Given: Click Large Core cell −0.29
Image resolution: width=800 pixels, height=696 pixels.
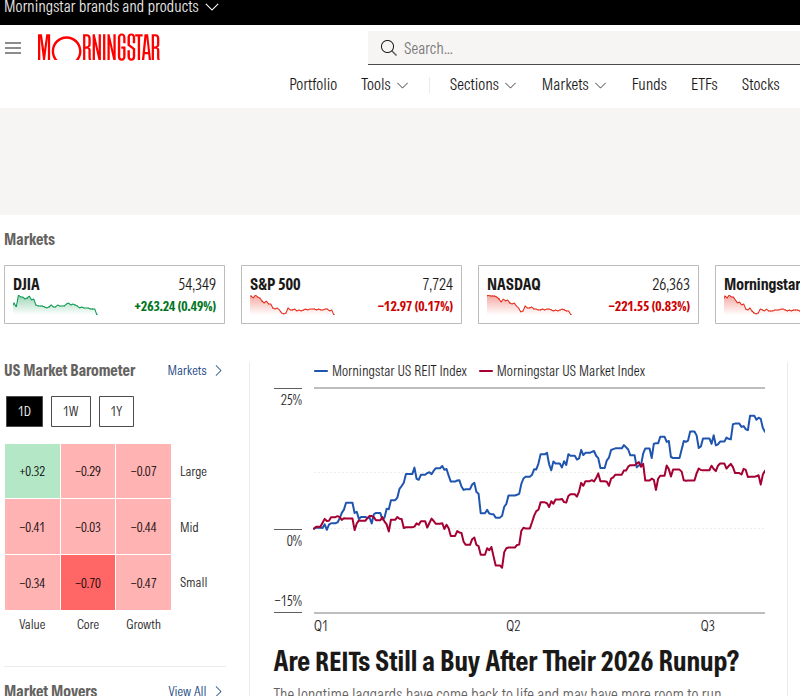Looking at the screenshot, I should pos(88,471).
